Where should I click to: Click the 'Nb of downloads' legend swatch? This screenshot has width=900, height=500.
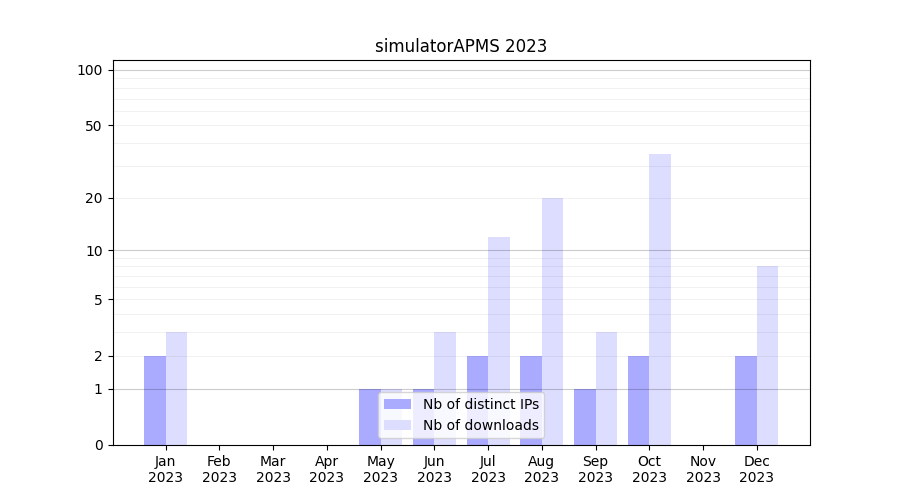(x=397, y=425)
